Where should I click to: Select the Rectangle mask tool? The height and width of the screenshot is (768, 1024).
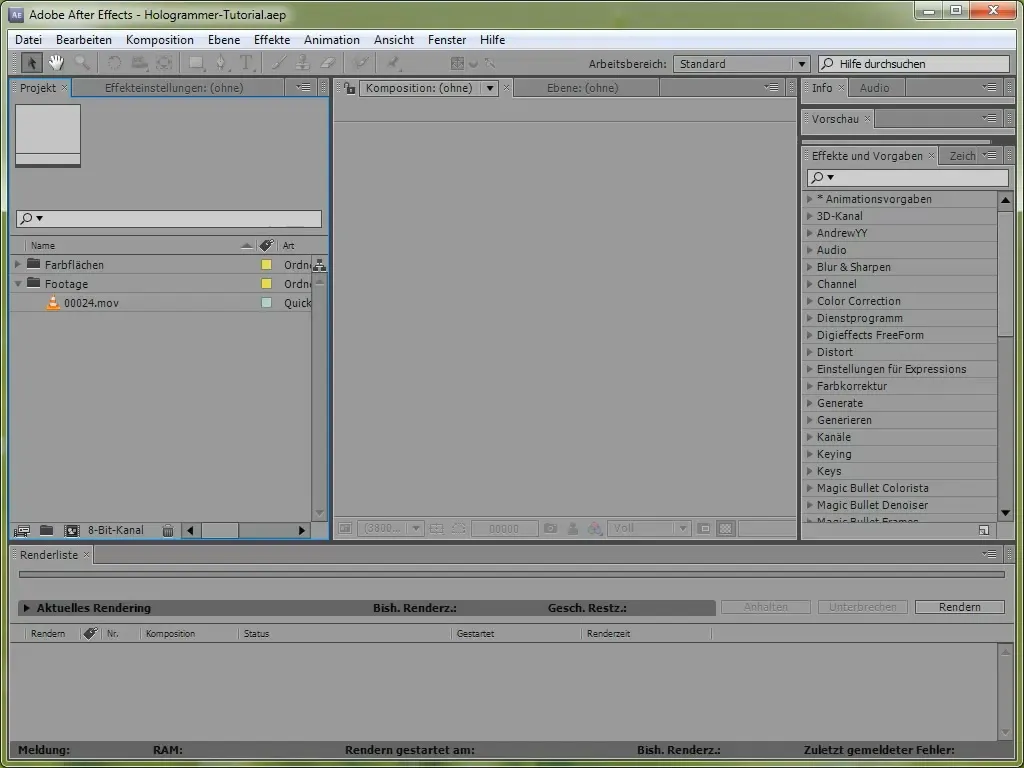tap(196, 63)
